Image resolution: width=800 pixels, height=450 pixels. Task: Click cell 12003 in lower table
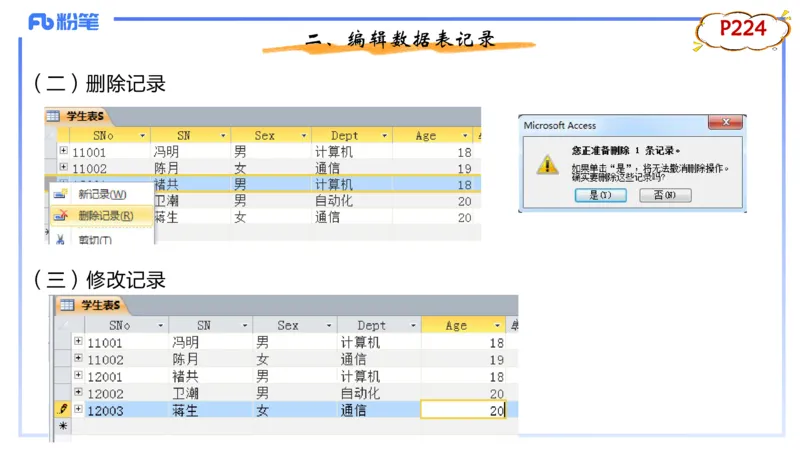tap(105, 411)
